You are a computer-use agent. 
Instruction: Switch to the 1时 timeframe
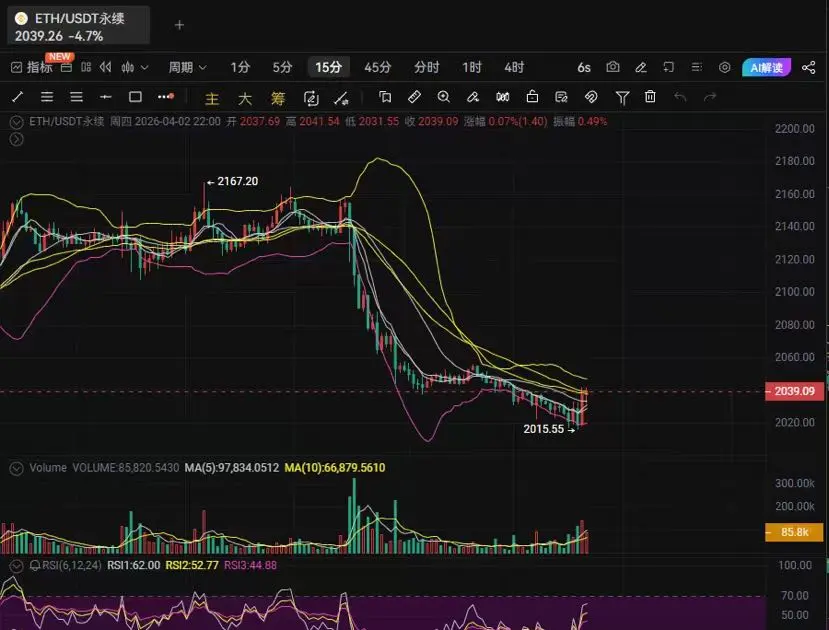point(472,67)
